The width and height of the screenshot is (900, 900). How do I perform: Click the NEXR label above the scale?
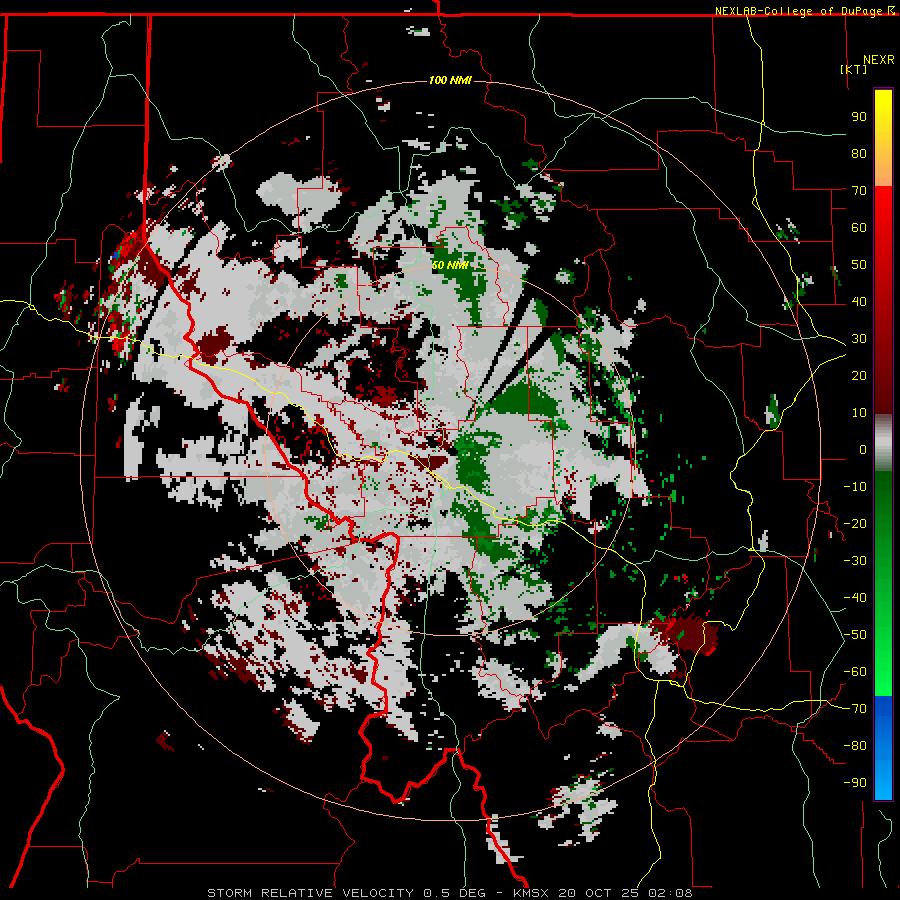coord(878,60)
